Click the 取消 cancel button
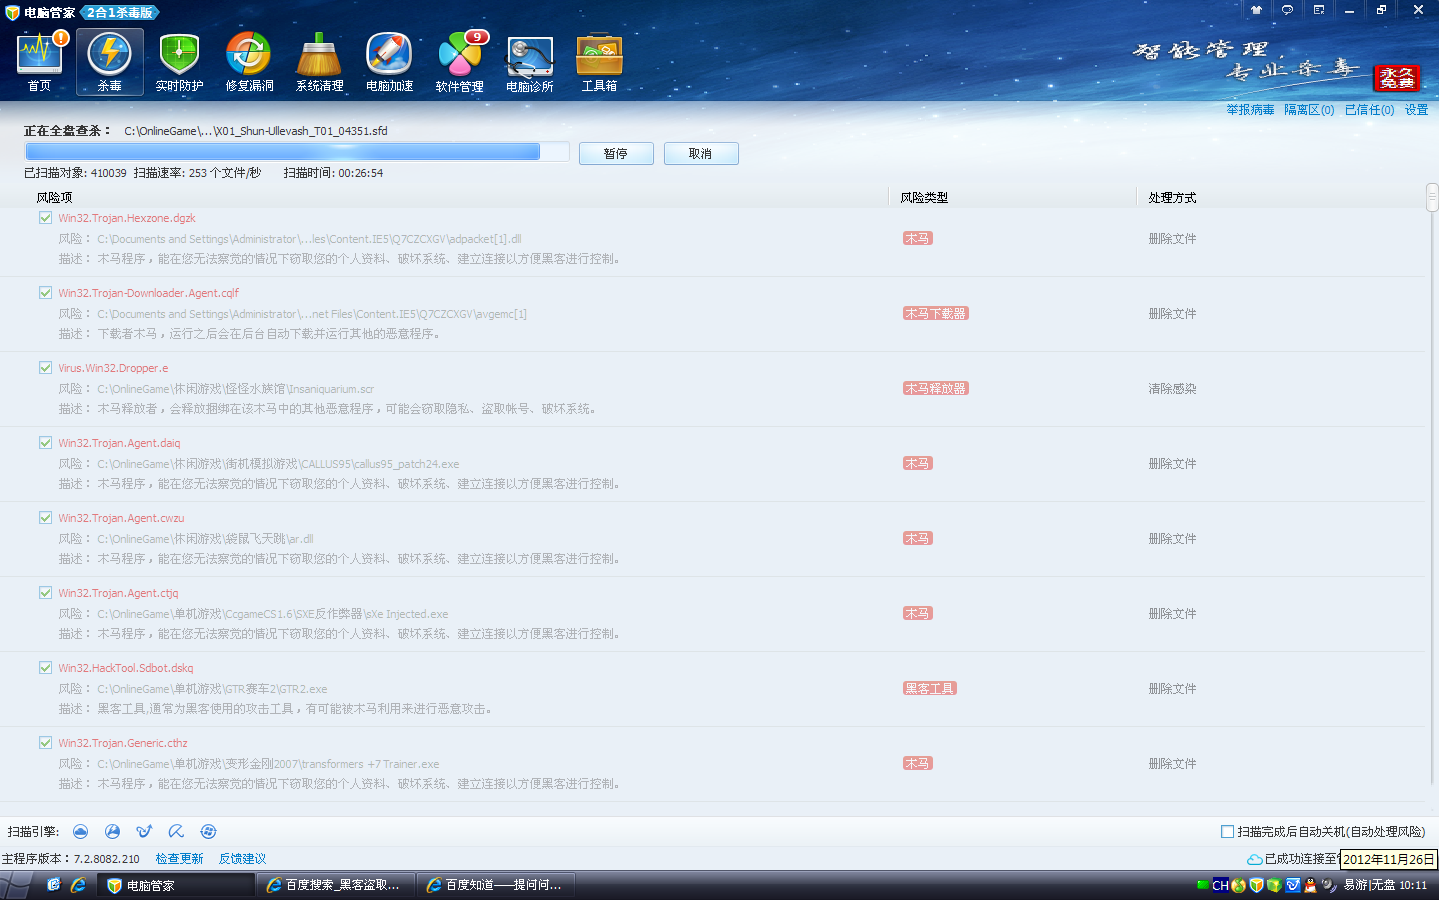This screenshot has width=1439, height=900. click(701, 153)
